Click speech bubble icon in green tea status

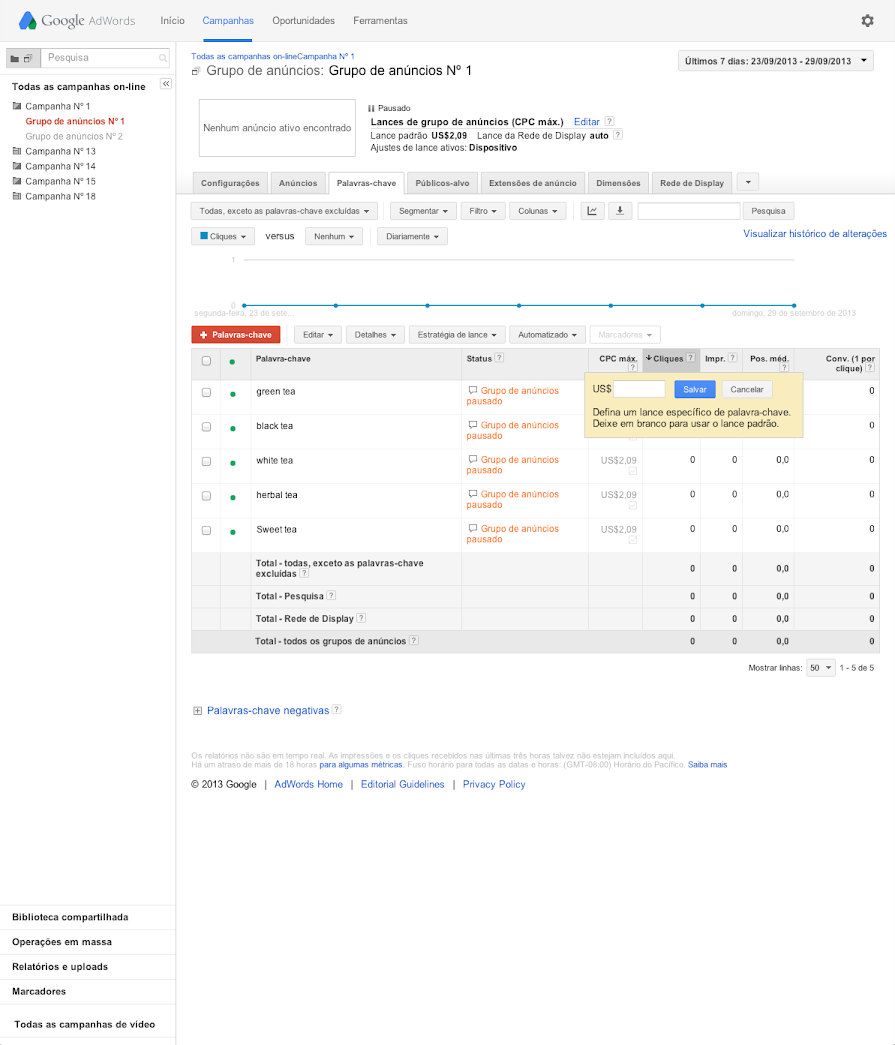472,391
